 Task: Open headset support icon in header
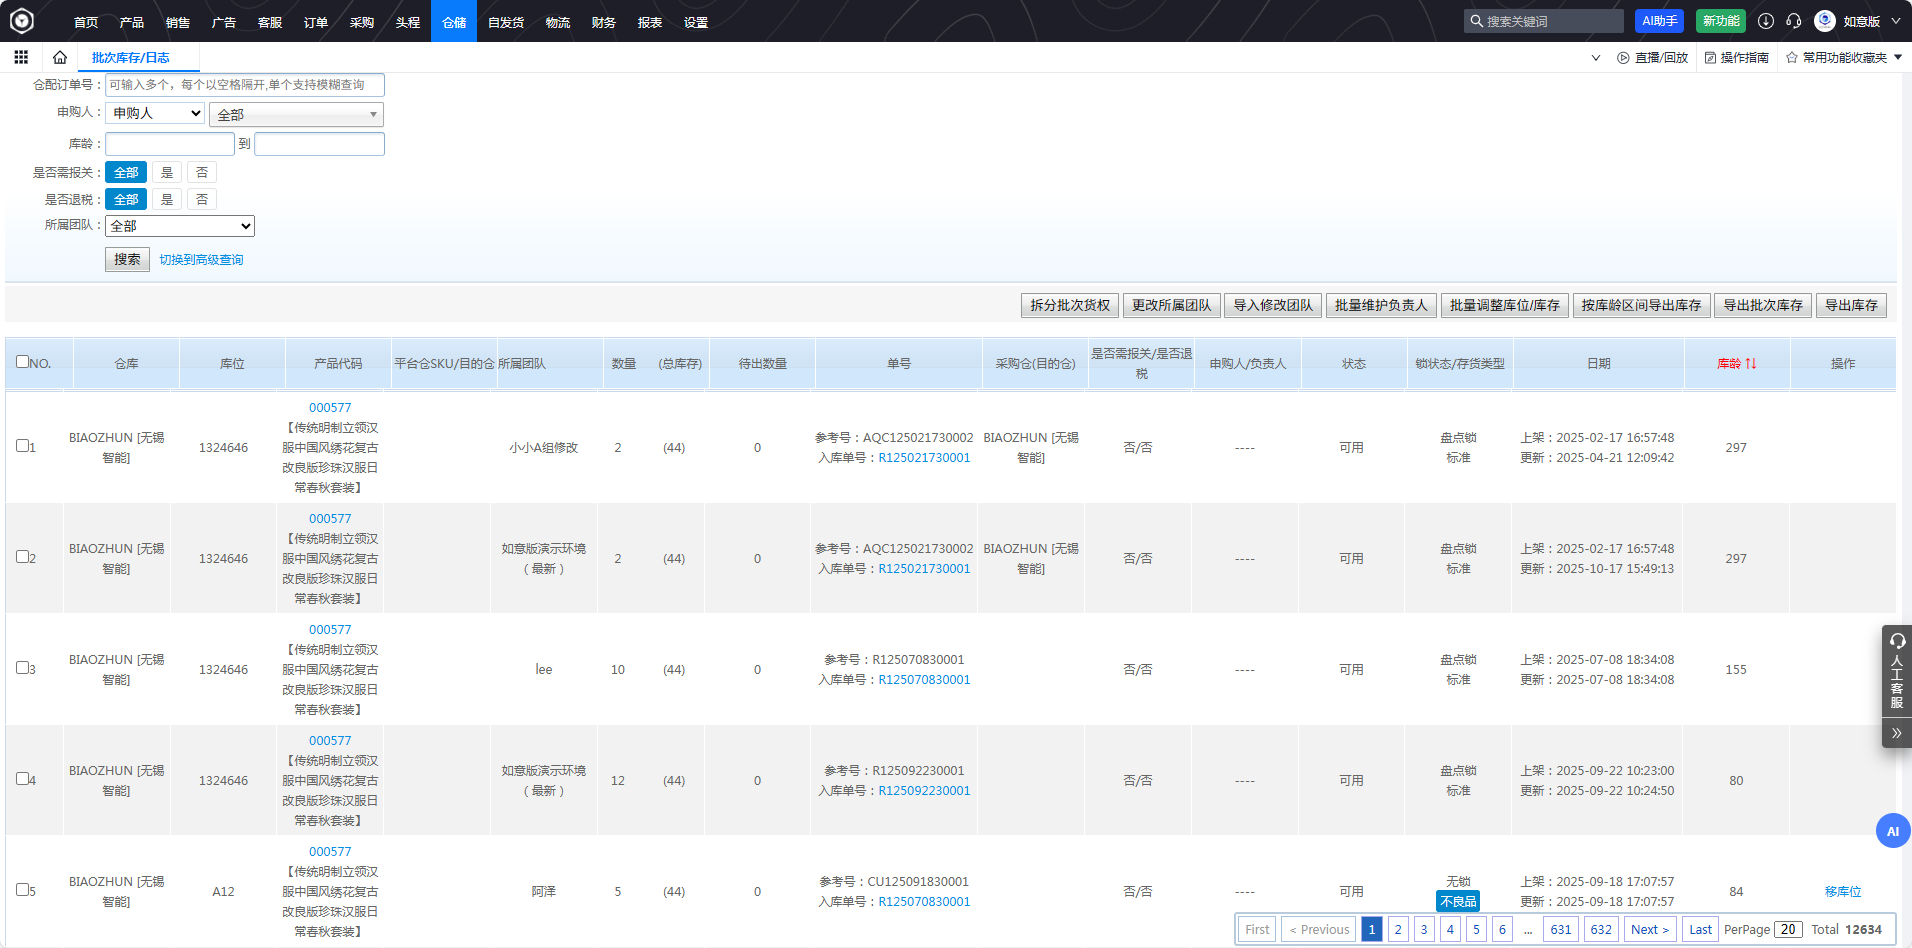coord(1794,21)
